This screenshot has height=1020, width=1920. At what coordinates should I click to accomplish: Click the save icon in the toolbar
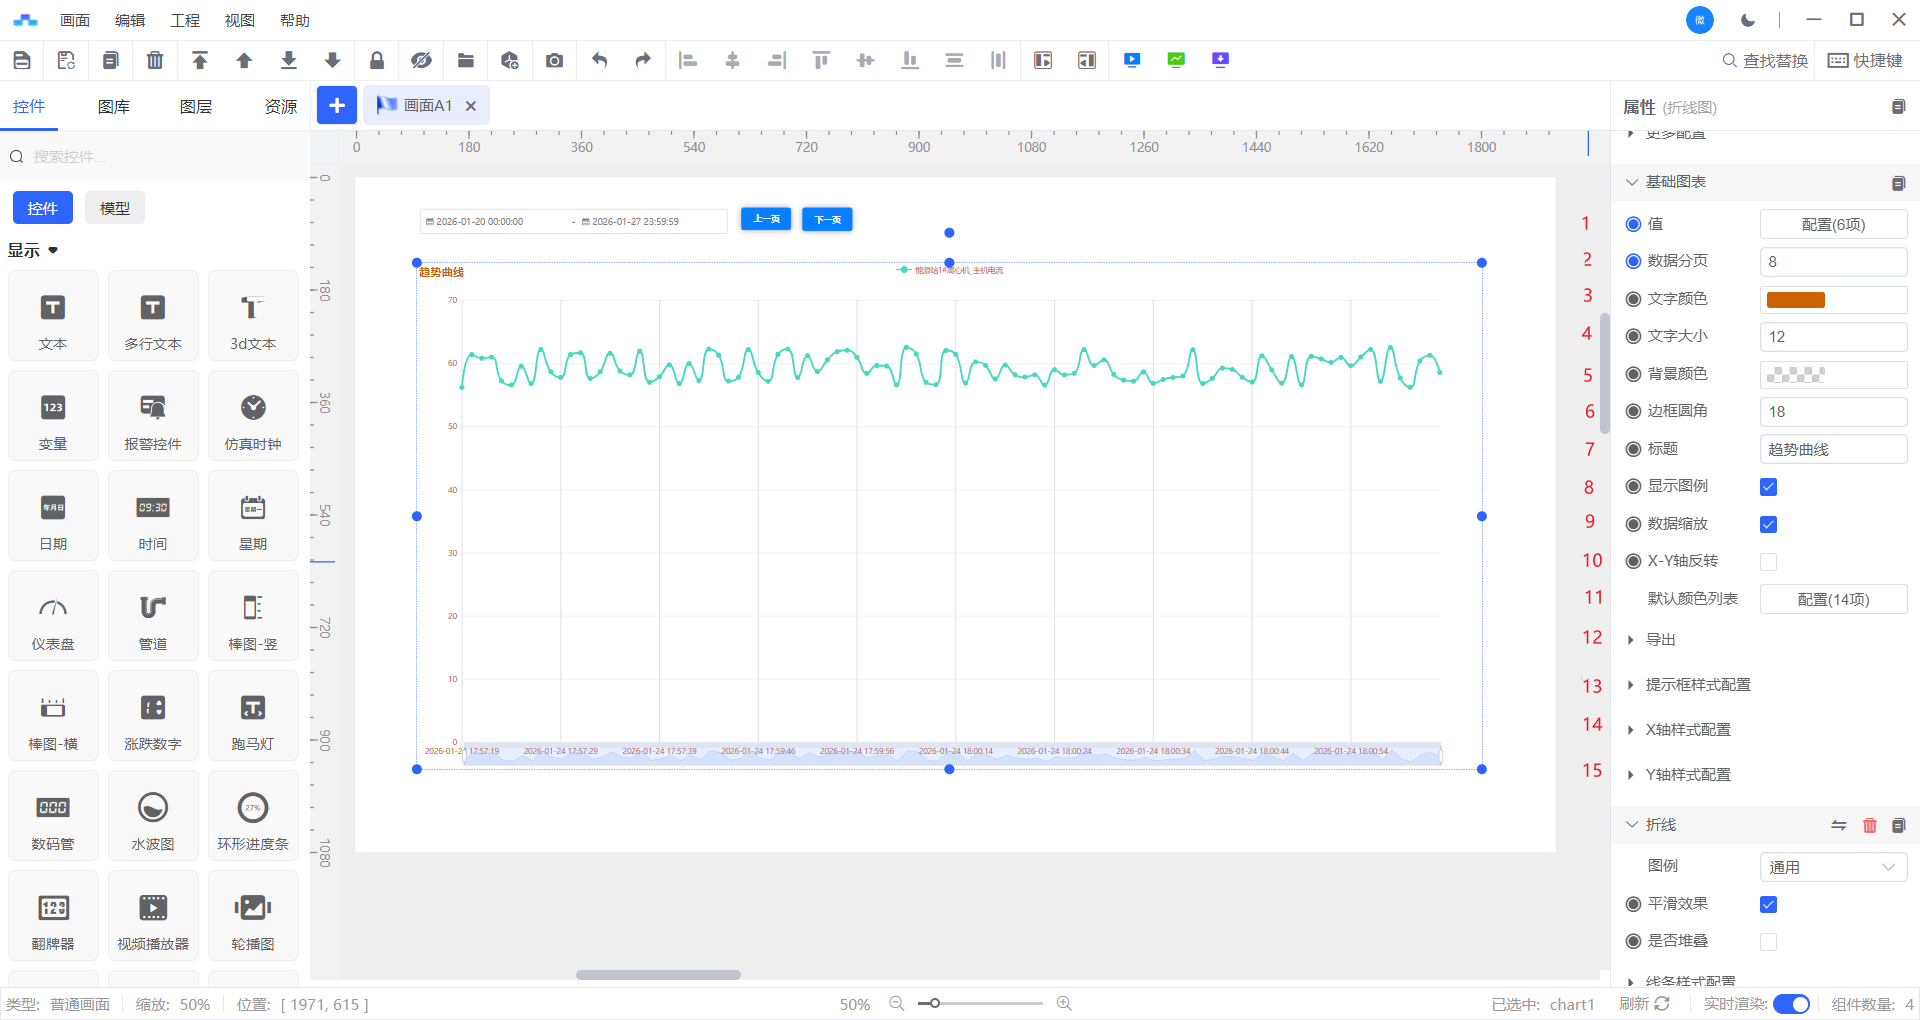click(22, 60)
